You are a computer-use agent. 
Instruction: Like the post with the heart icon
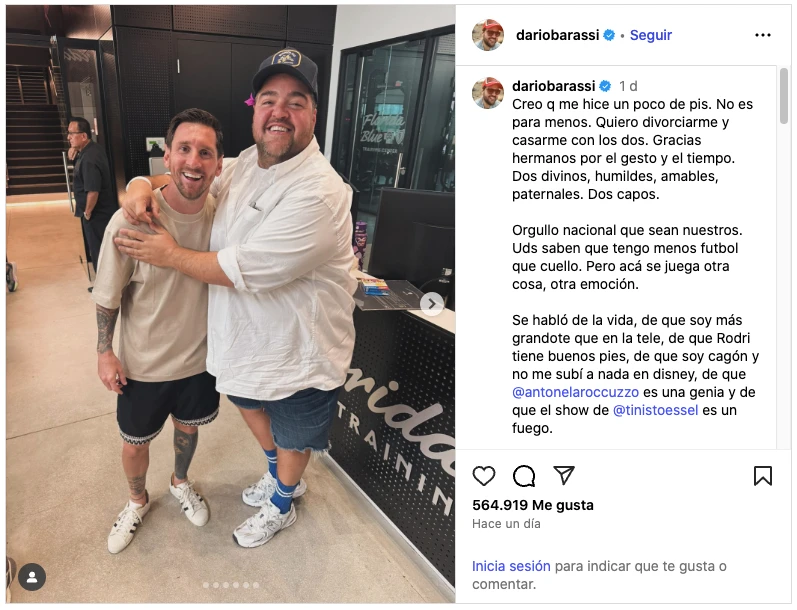pos(483,476)
